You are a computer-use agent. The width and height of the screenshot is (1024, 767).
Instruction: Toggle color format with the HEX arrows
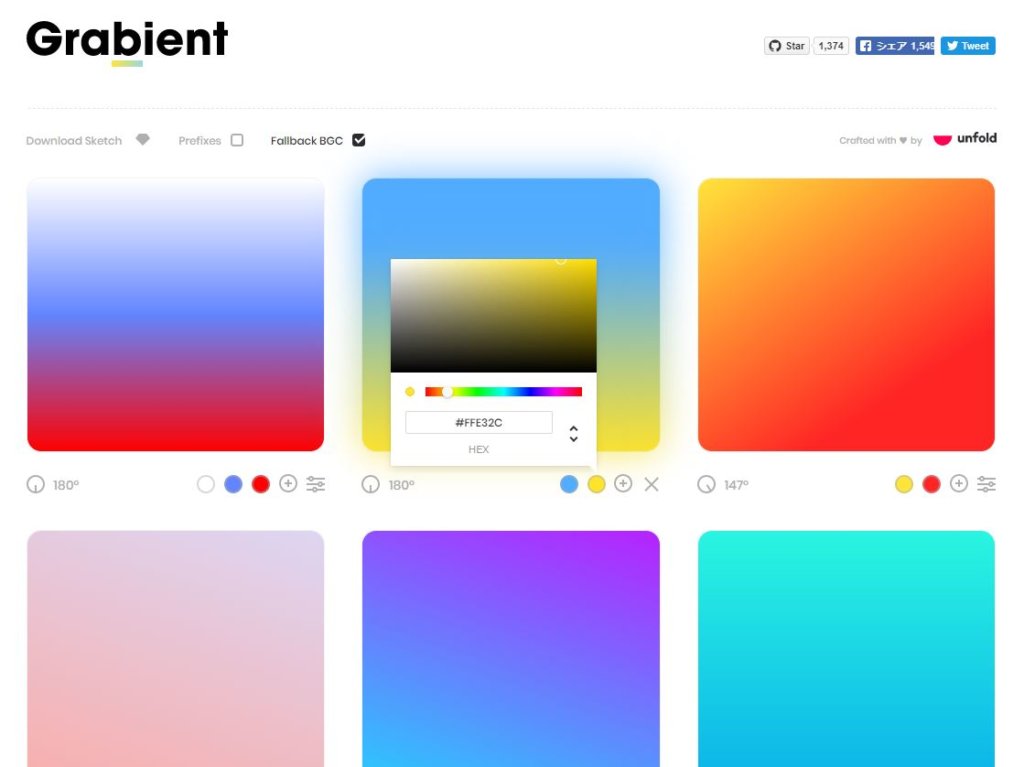573,434
